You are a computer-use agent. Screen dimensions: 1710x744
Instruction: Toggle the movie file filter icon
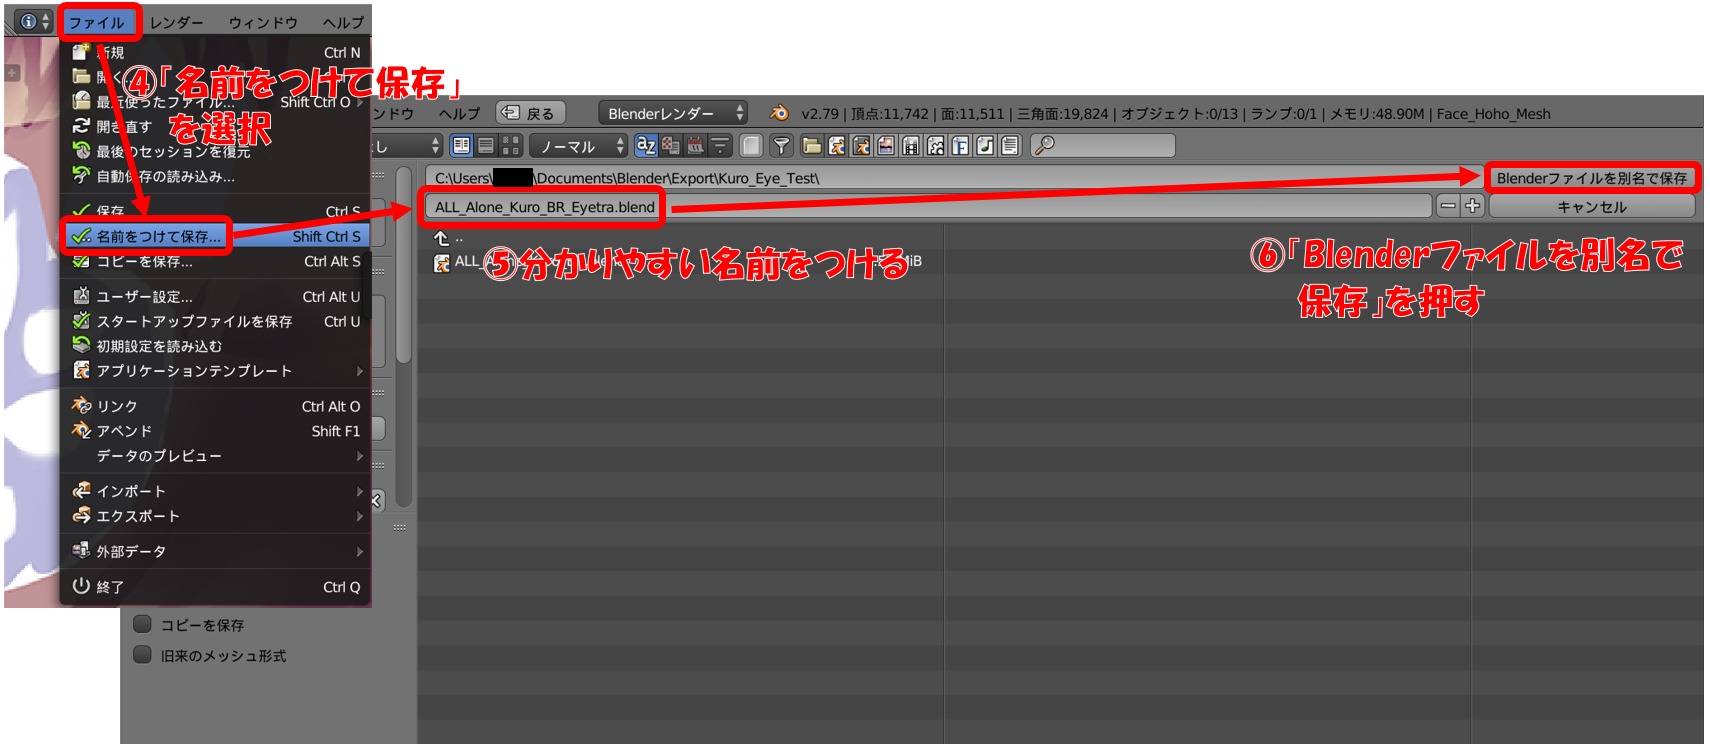coord(911,146)
